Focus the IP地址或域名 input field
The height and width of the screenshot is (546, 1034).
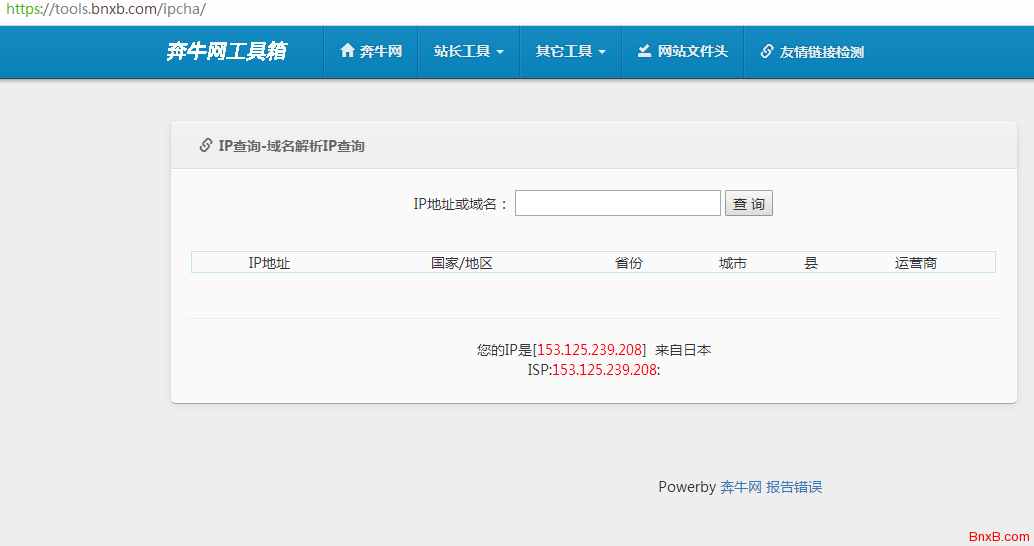[x=617, y=203]
